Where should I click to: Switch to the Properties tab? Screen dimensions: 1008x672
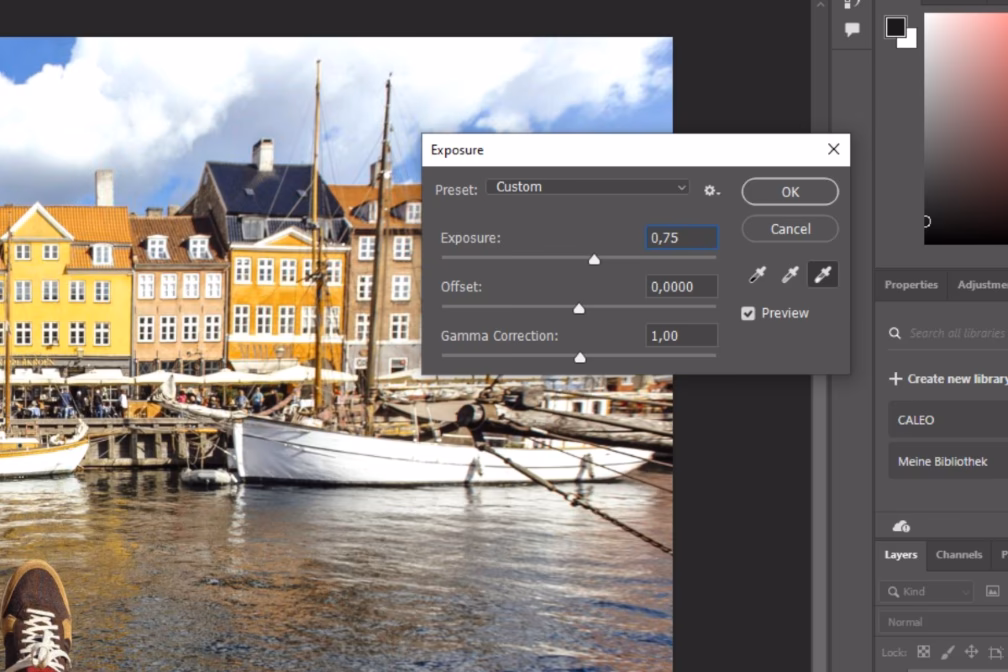coord(911,285)
